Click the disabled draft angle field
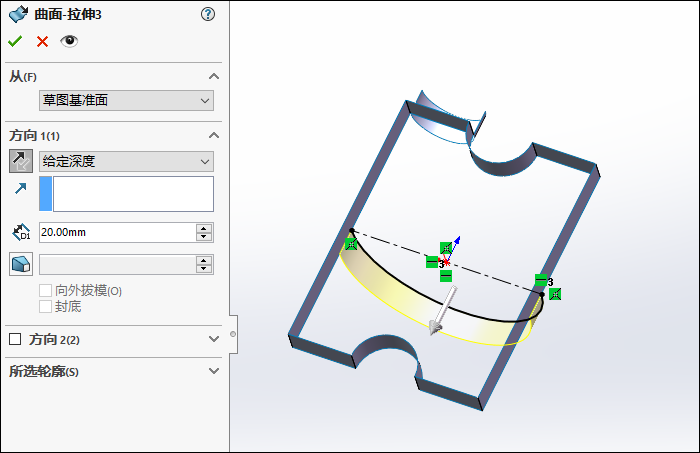700x453 pixels. (117, 265)
